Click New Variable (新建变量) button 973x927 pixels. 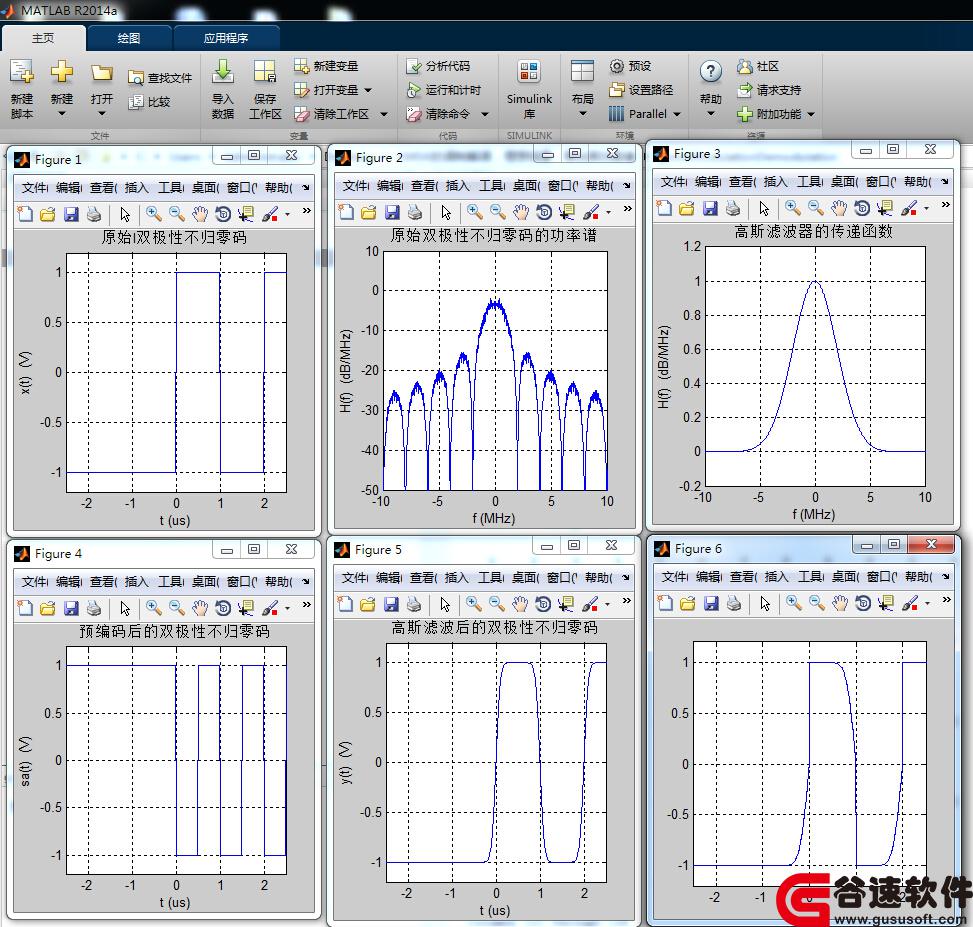pyautogui.click(x=326, y=66)
